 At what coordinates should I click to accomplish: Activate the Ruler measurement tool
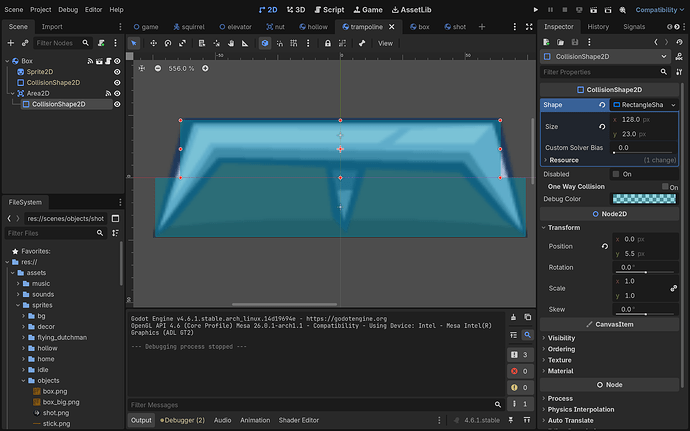[246, 43]
